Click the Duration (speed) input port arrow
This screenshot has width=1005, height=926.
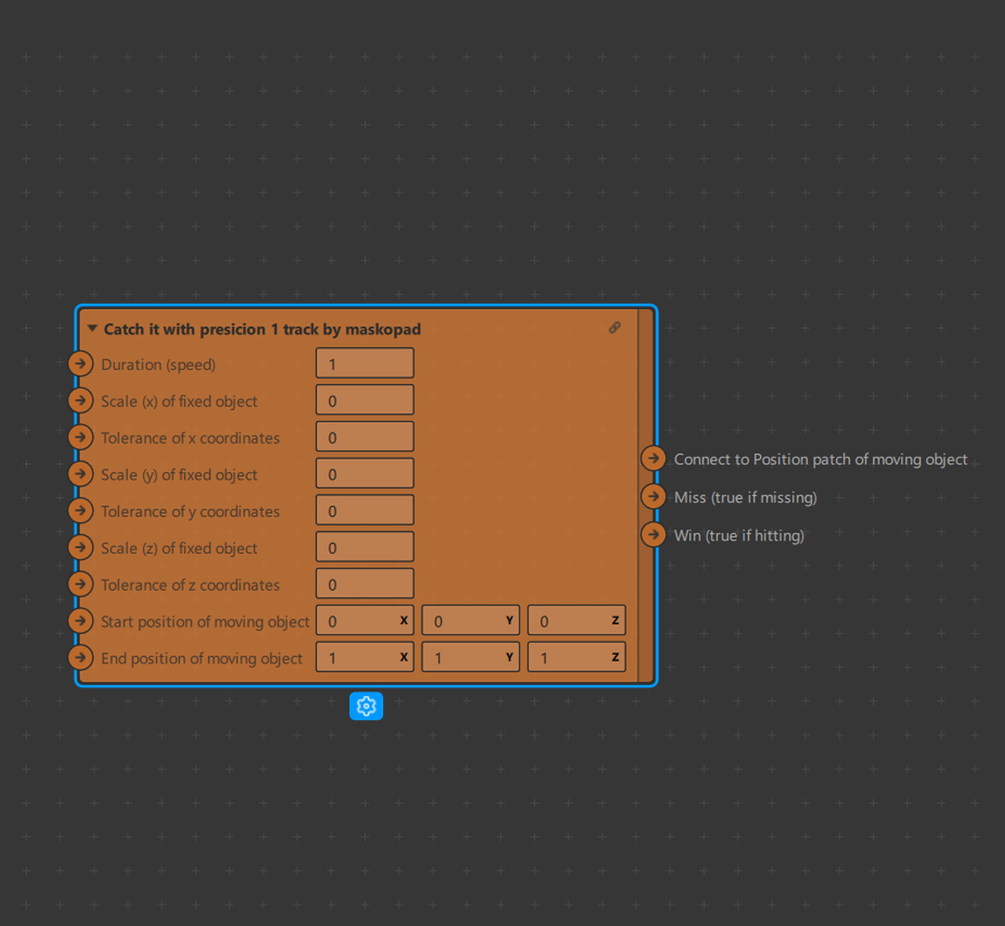click(81, 364)
